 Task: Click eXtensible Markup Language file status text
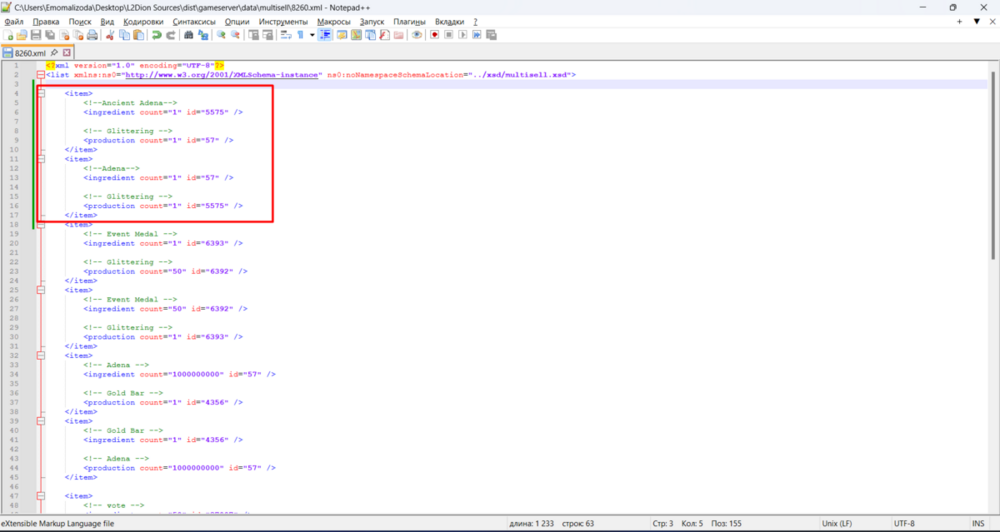point(58,523)
